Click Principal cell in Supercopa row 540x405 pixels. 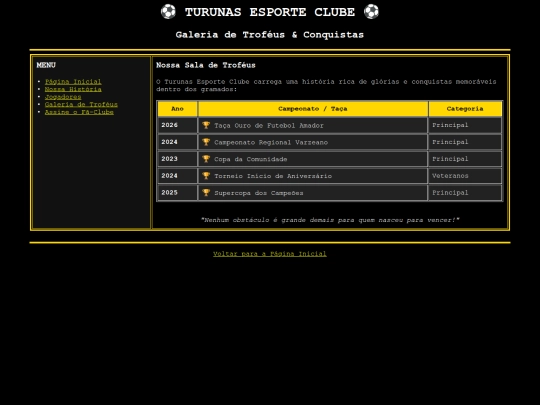[x=465, y=193]
